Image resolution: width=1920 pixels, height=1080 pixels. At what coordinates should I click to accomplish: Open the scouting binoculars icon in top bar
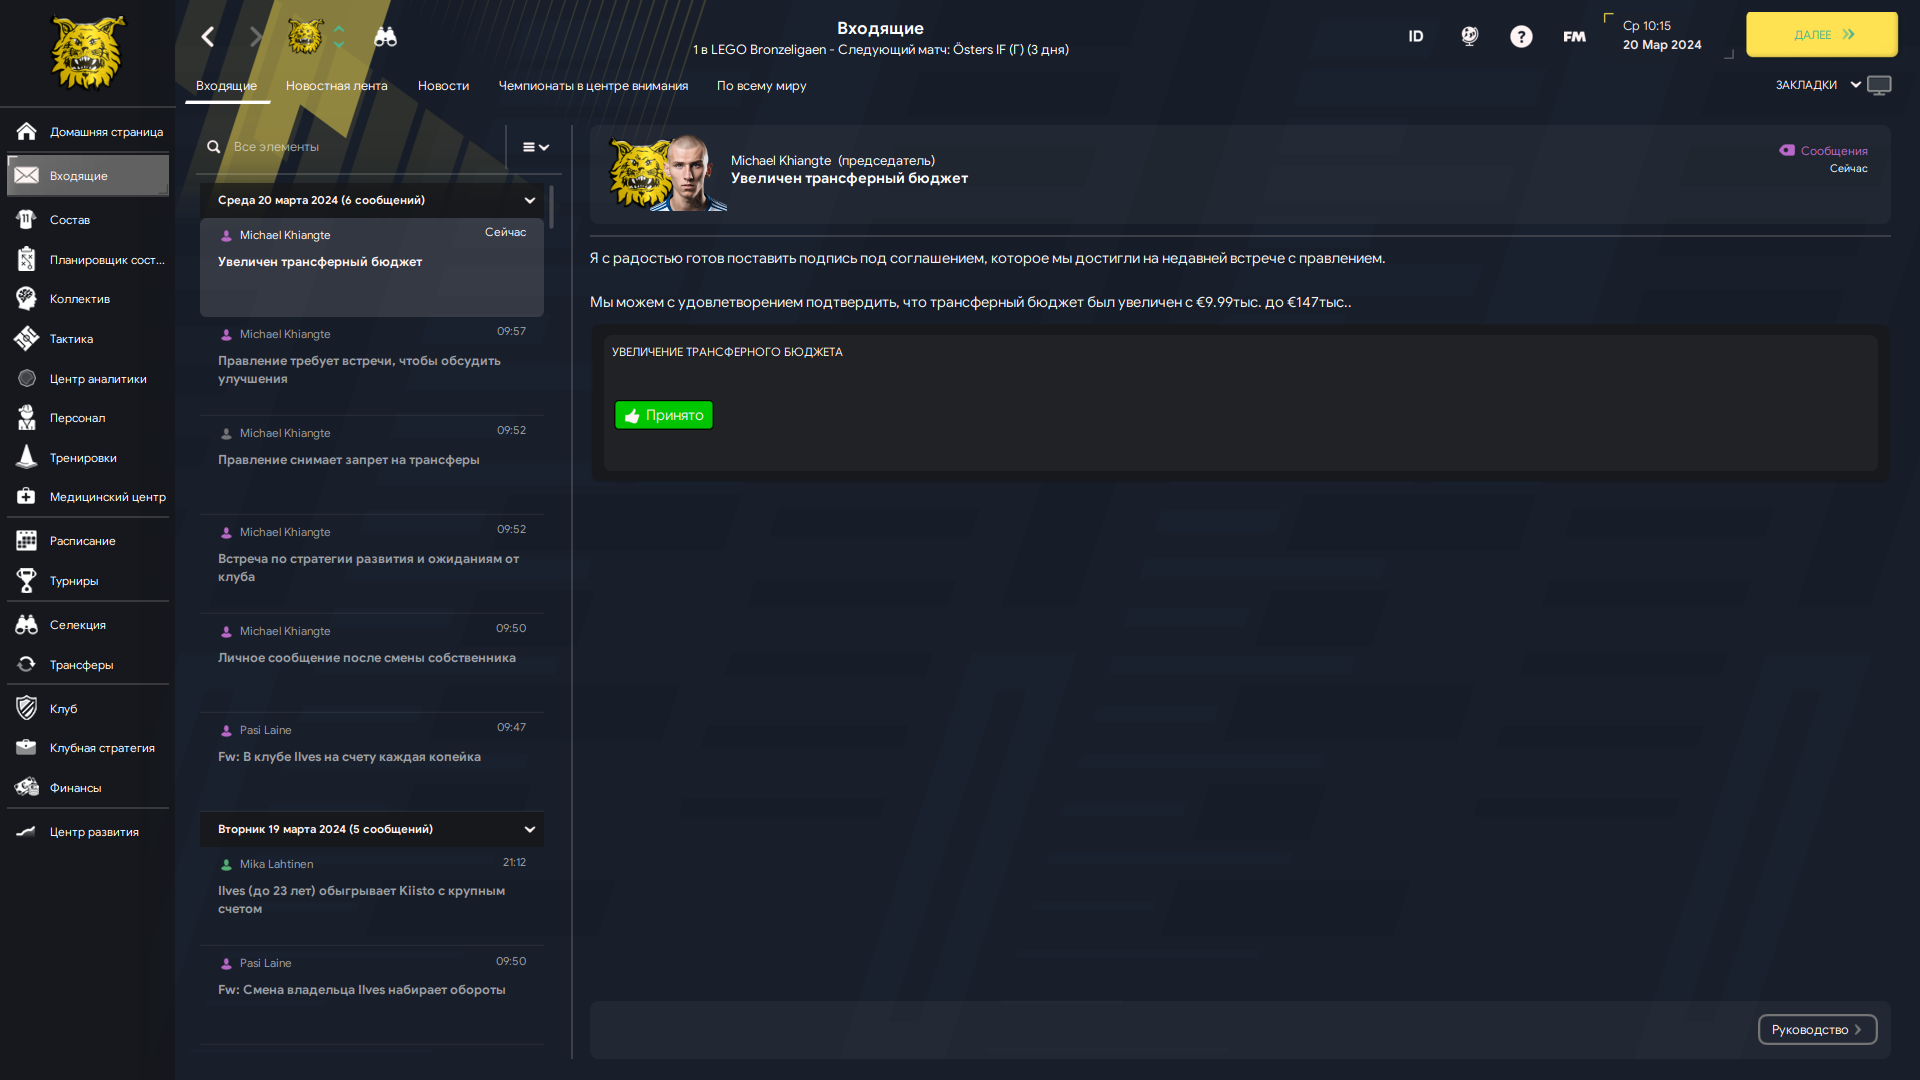coord(385,37)
